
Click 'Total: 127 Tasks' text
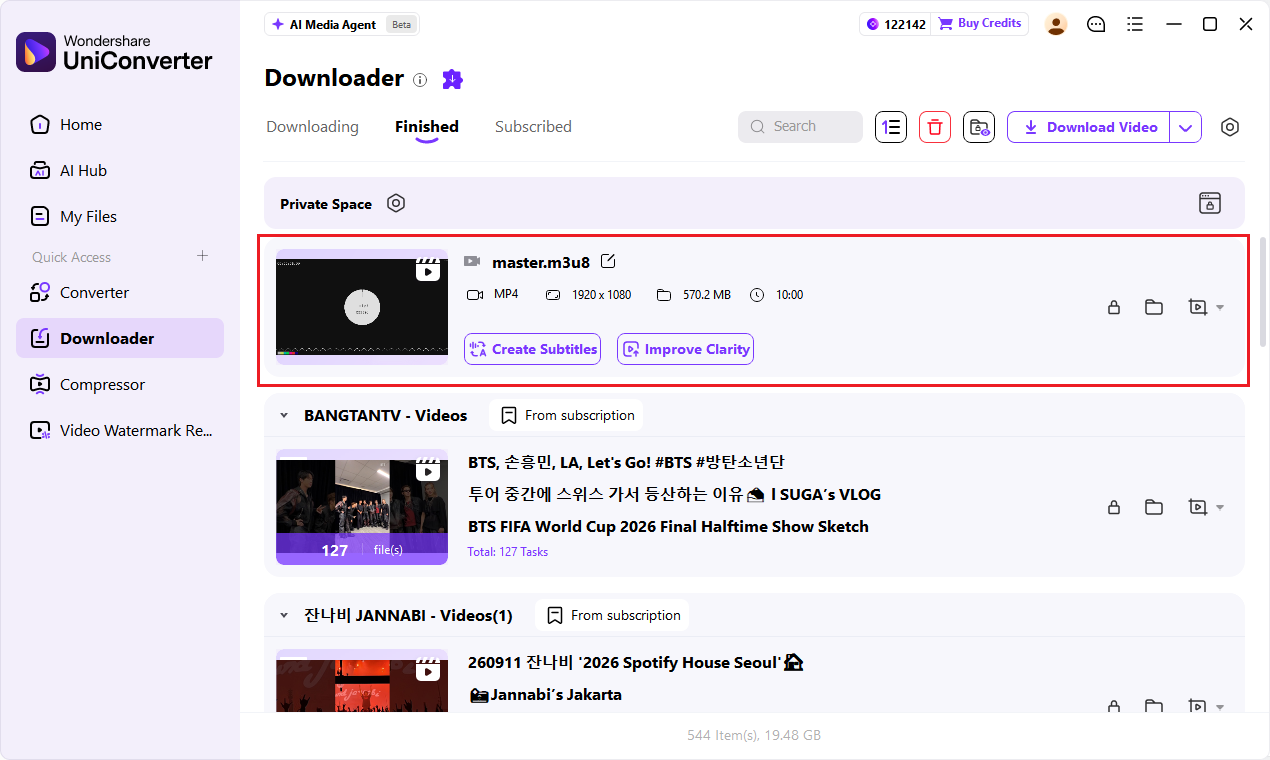coord(507,551)
